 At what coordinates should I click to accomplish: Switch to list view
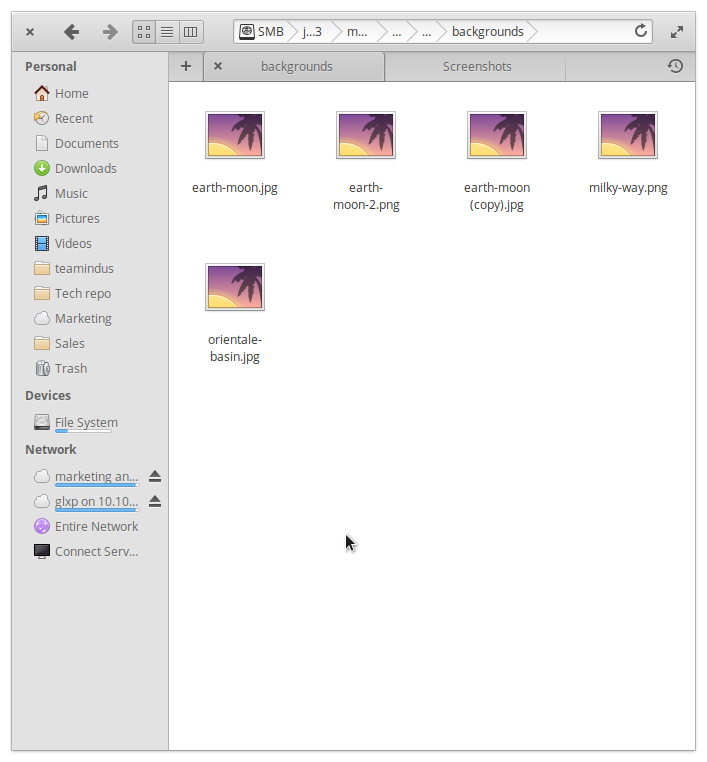pos(167,32)
